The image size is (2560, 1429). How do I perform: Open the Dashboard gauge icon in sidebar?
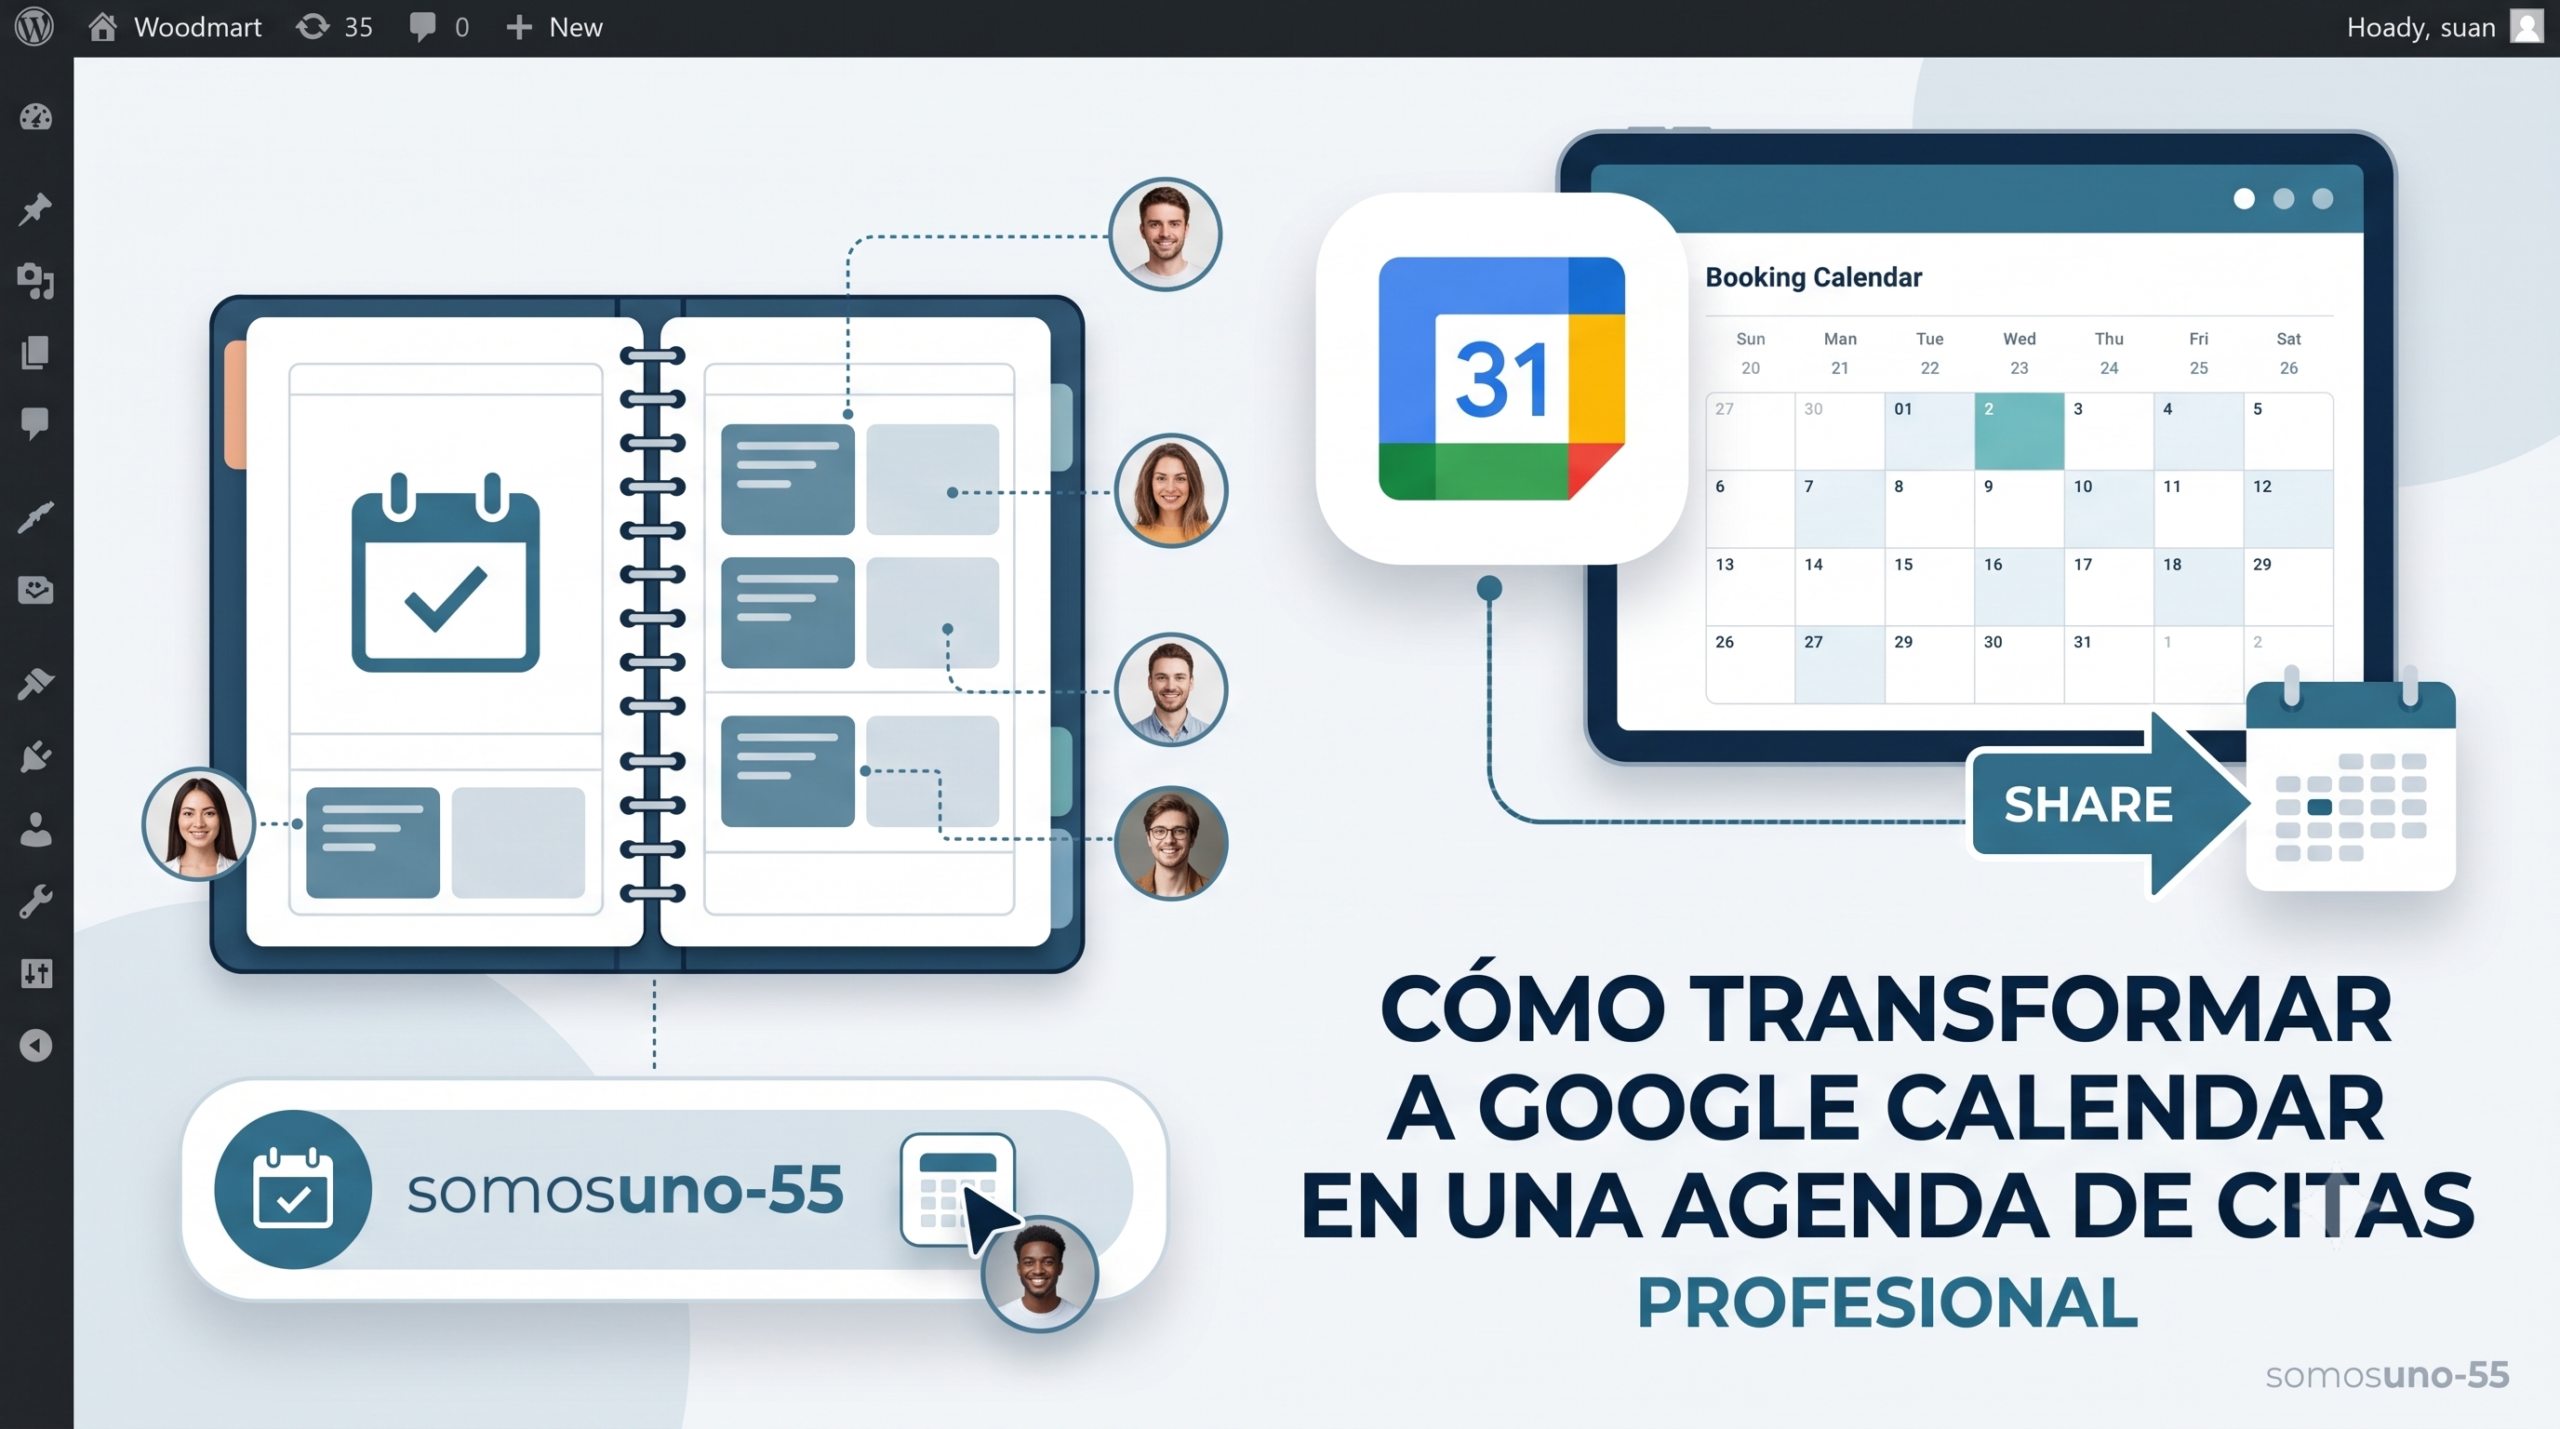(36, 118)
